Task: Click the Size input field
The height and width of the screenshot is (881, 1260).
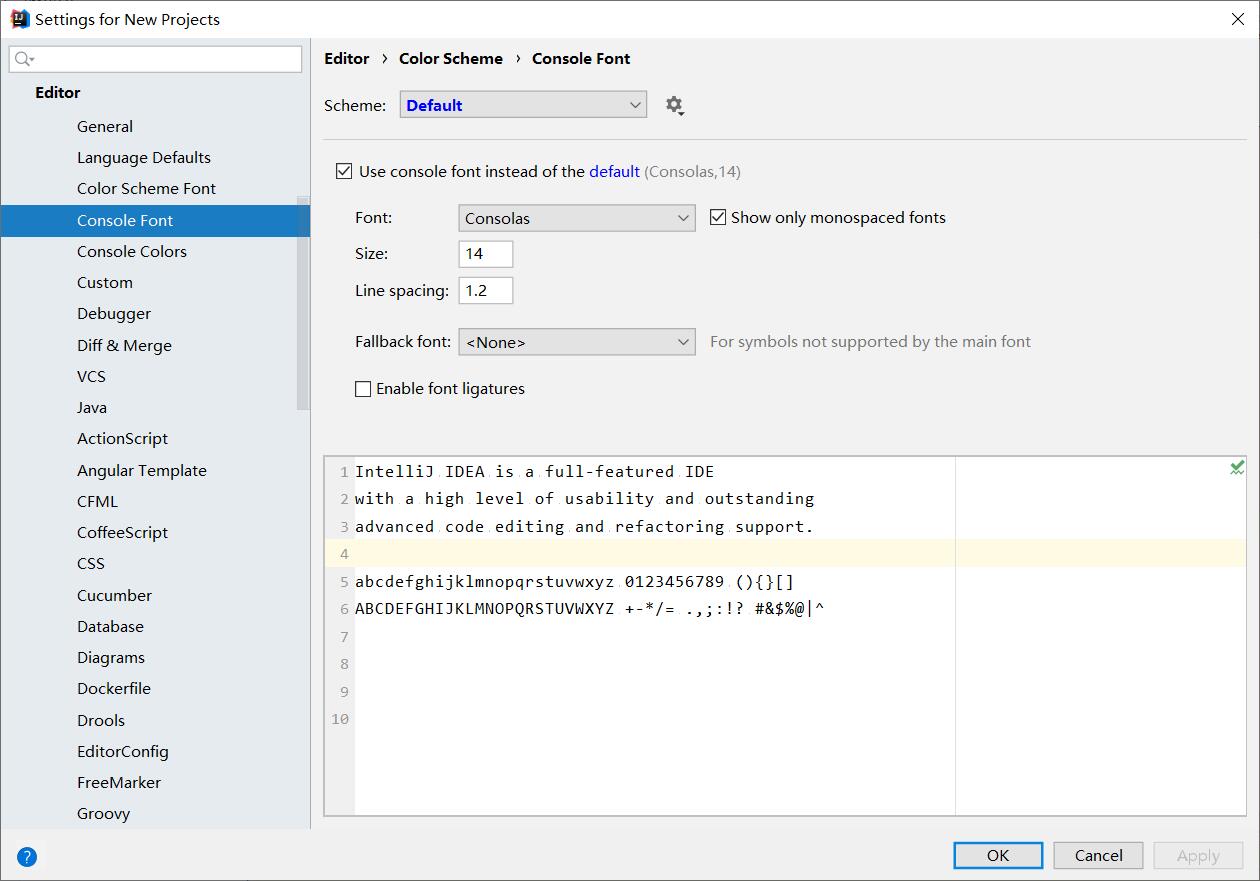Action: (x=486, y=254)
